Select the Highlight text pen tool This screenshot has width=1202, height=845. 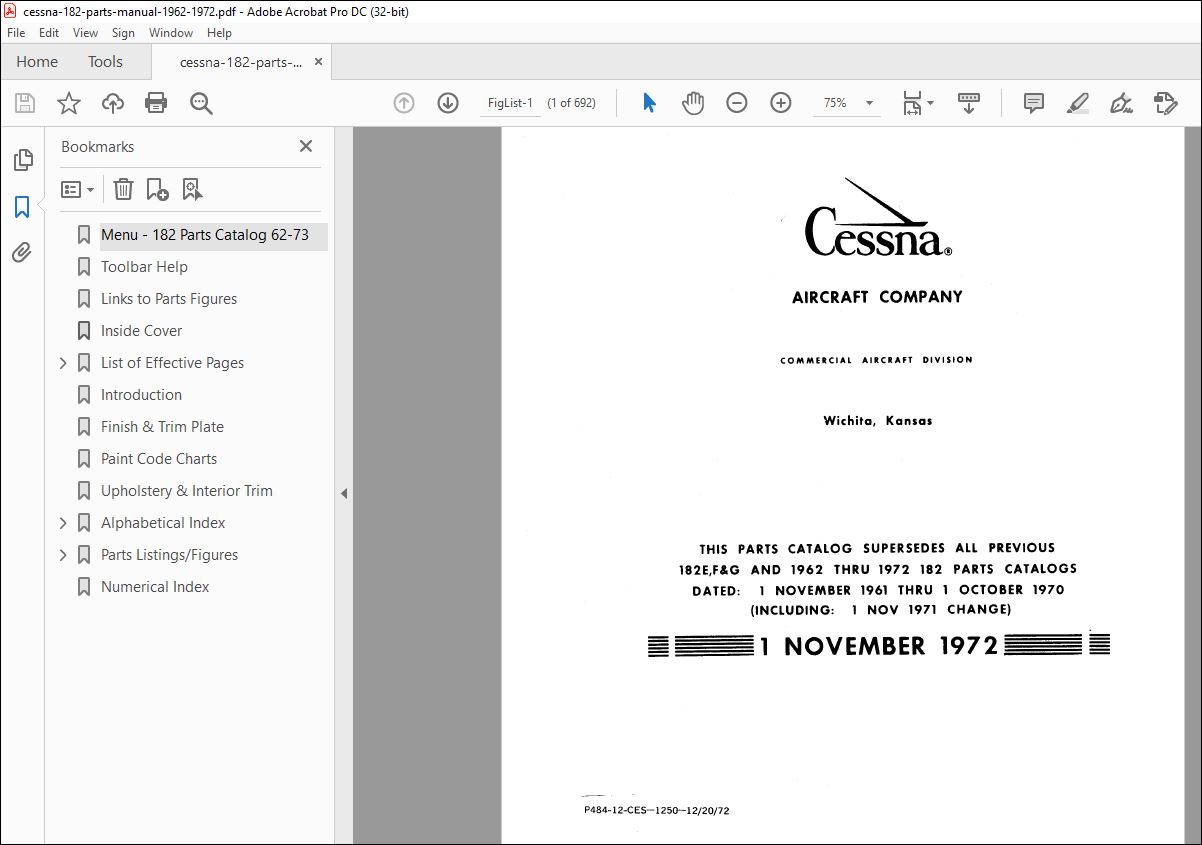(x=1077, y=103)
